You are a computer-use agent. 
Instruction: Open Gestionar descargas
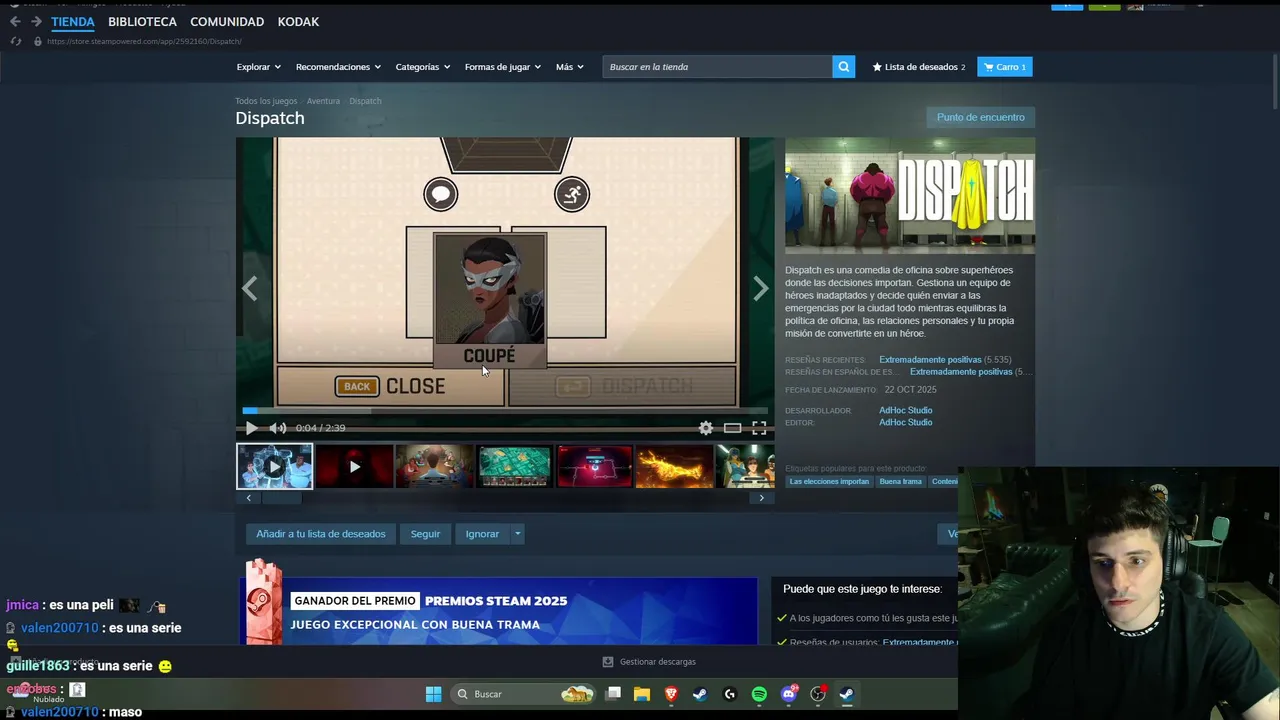coord(649,662)
